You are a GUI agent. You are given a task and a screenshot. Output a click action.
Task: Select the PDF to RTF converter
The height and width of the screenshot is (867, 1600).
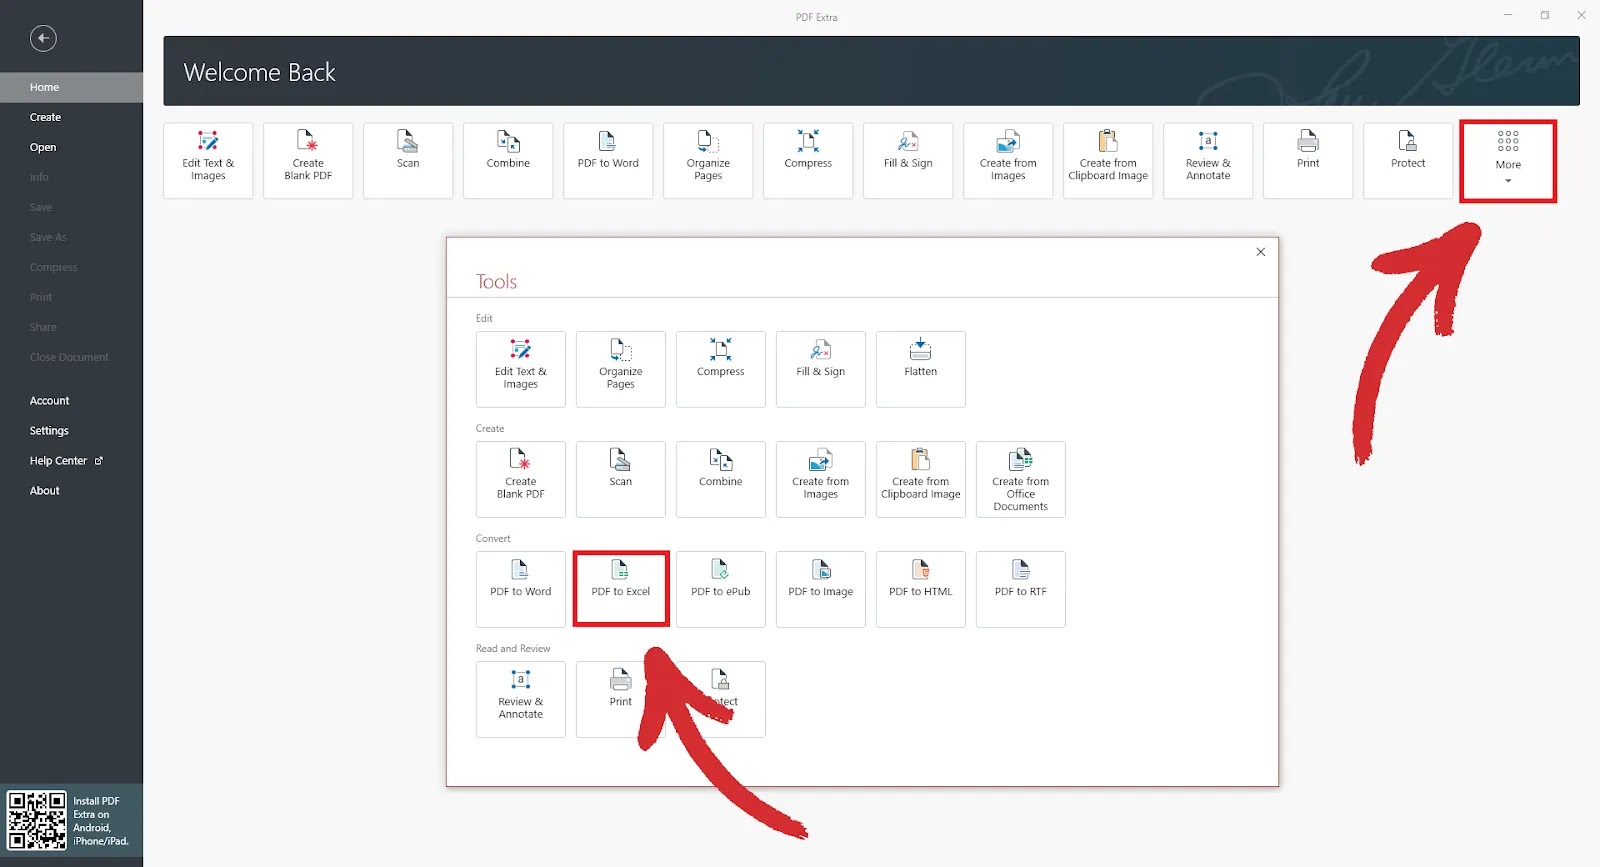point(1021,589)
